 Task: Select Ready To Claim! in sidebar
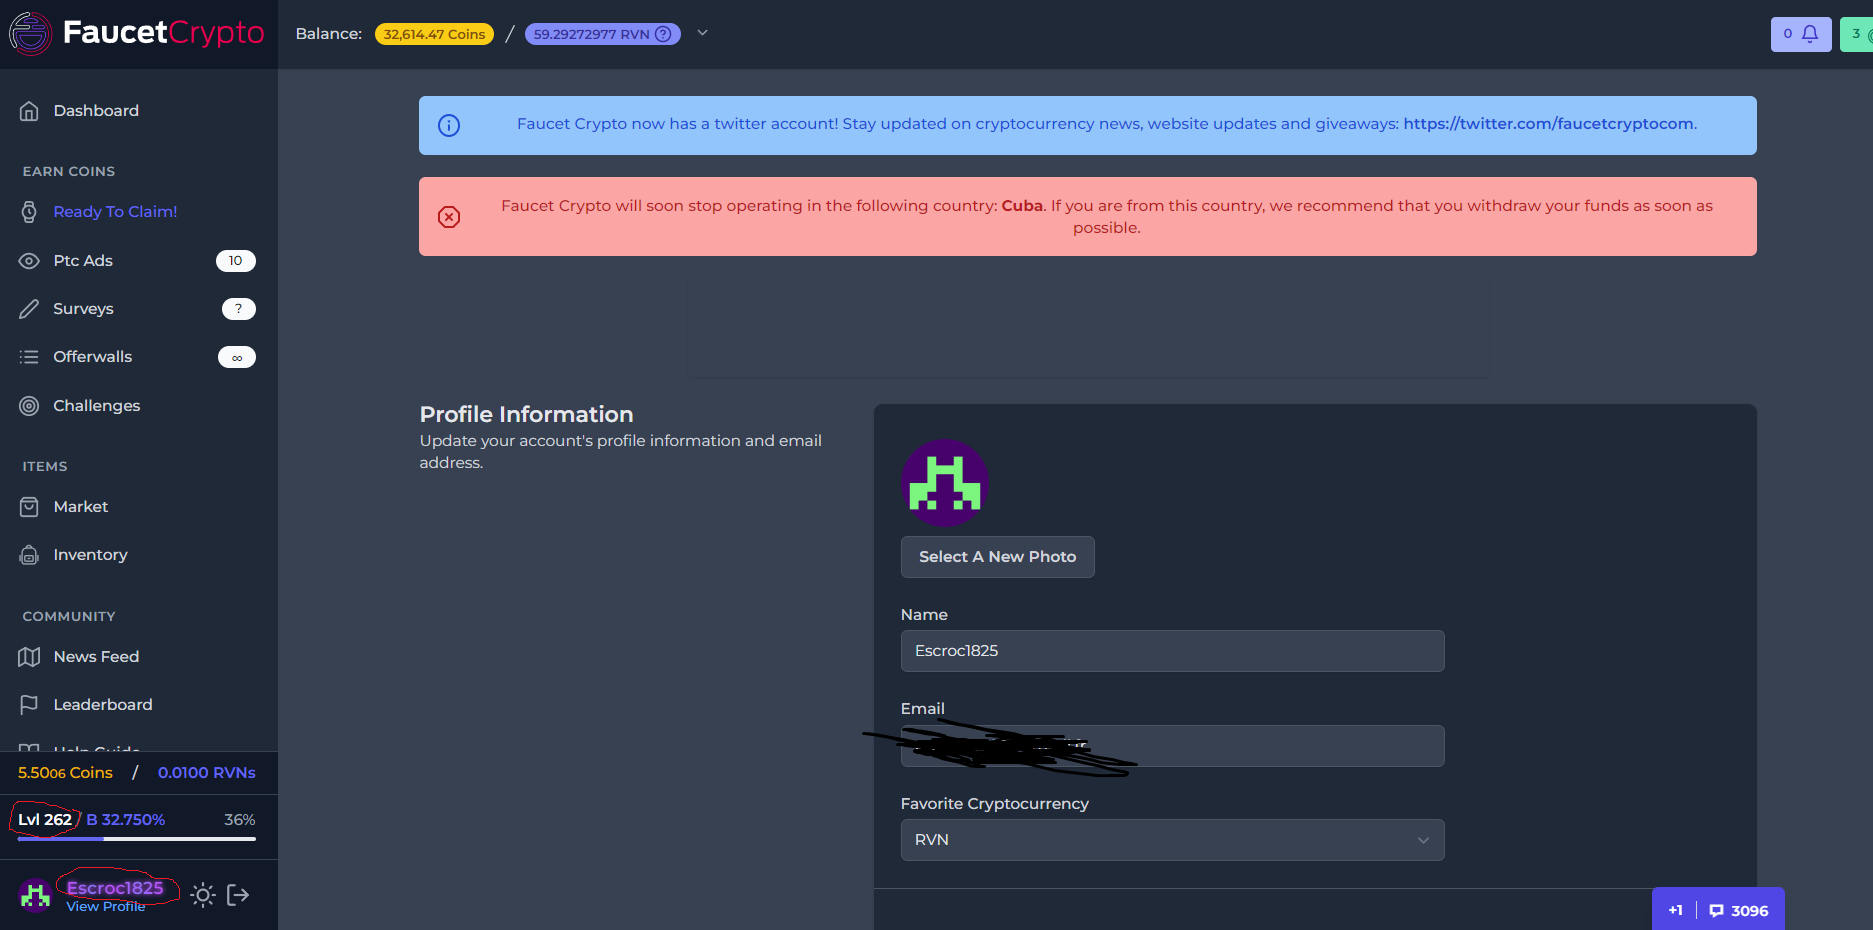115,212
